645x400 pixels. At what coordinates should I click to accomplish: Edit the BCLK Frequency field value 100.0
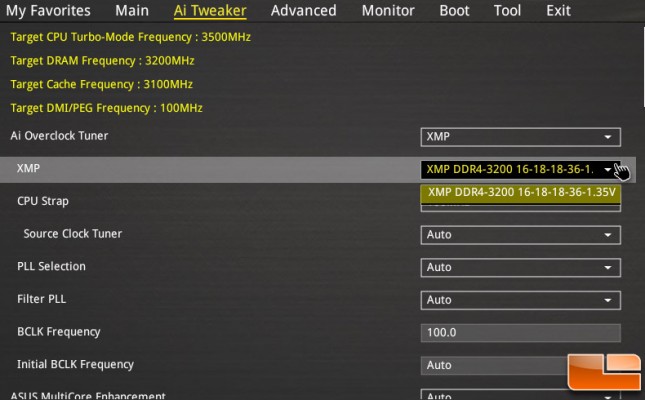click(x=520, y=333)
